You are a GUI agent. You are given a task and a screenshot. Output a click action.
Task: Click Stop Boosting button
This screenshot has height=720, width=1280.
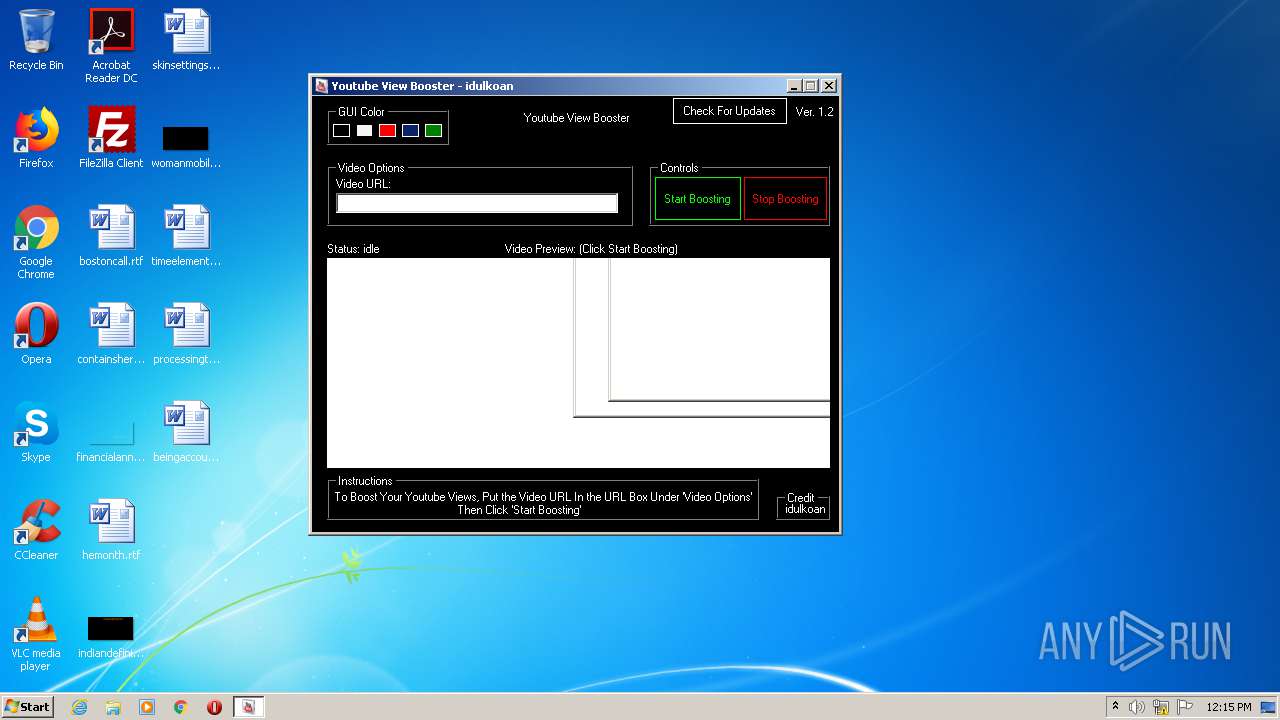point(785,199)
